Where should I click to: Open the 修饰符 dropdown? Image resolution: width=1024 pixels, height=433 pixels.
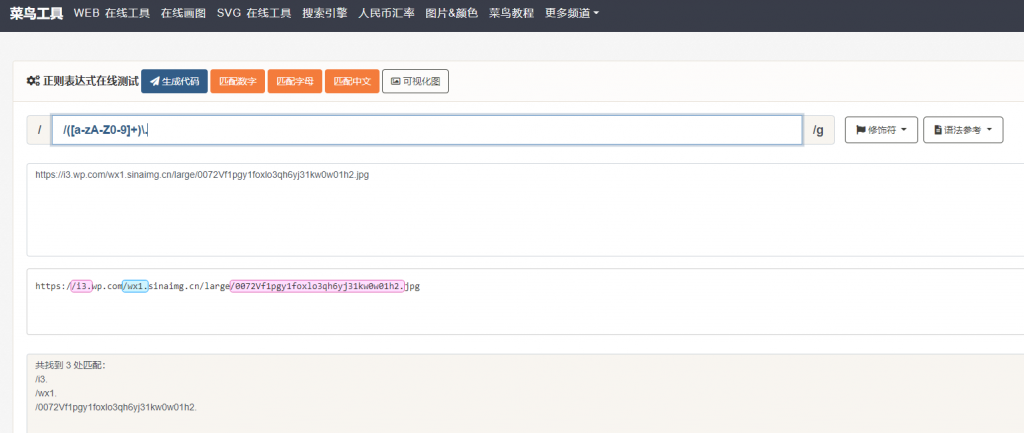[882, 130]
